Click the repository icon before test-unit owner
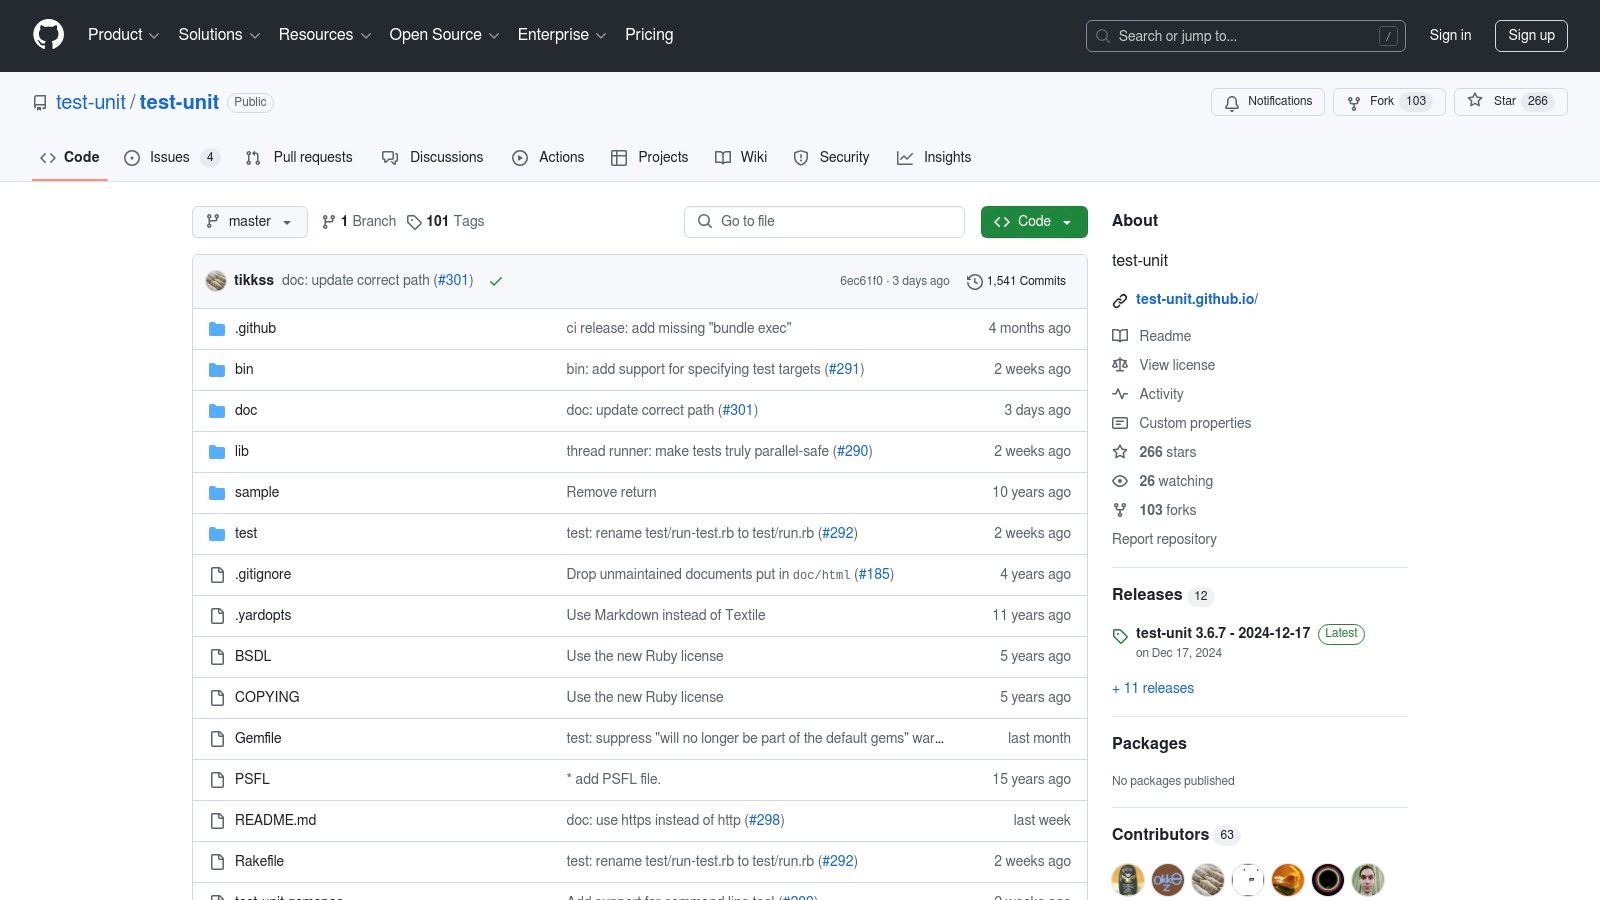The width and height of the screenshot is (1600, 900). 40,103
